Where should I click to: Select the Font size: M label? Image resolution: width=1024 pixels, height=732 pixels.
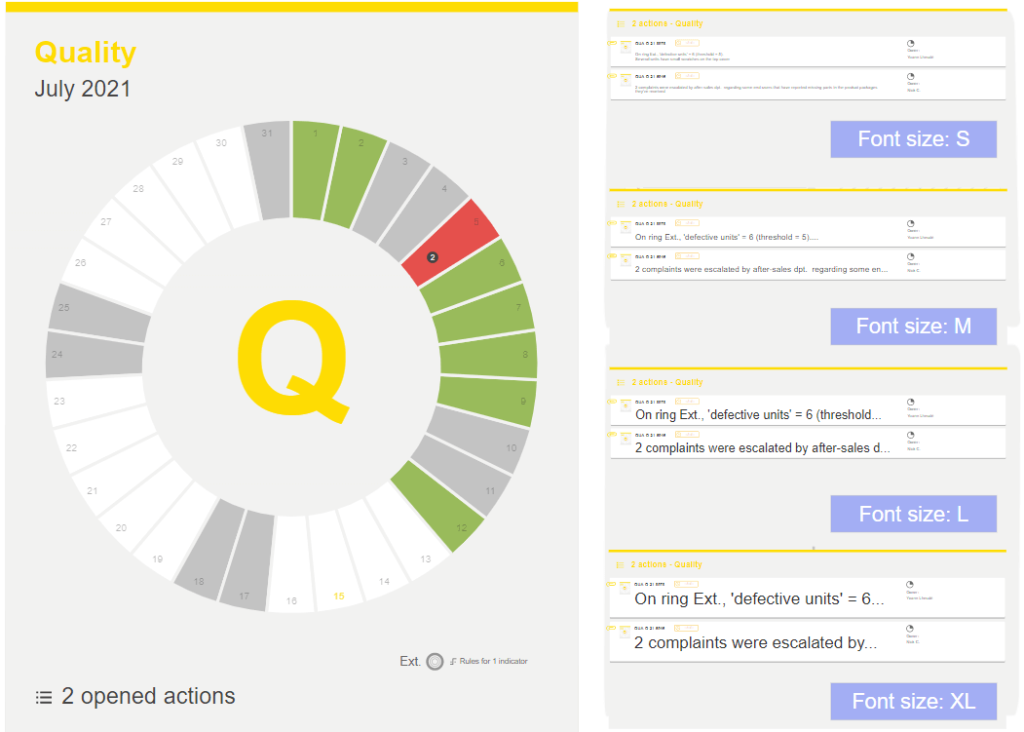(913, 326)
